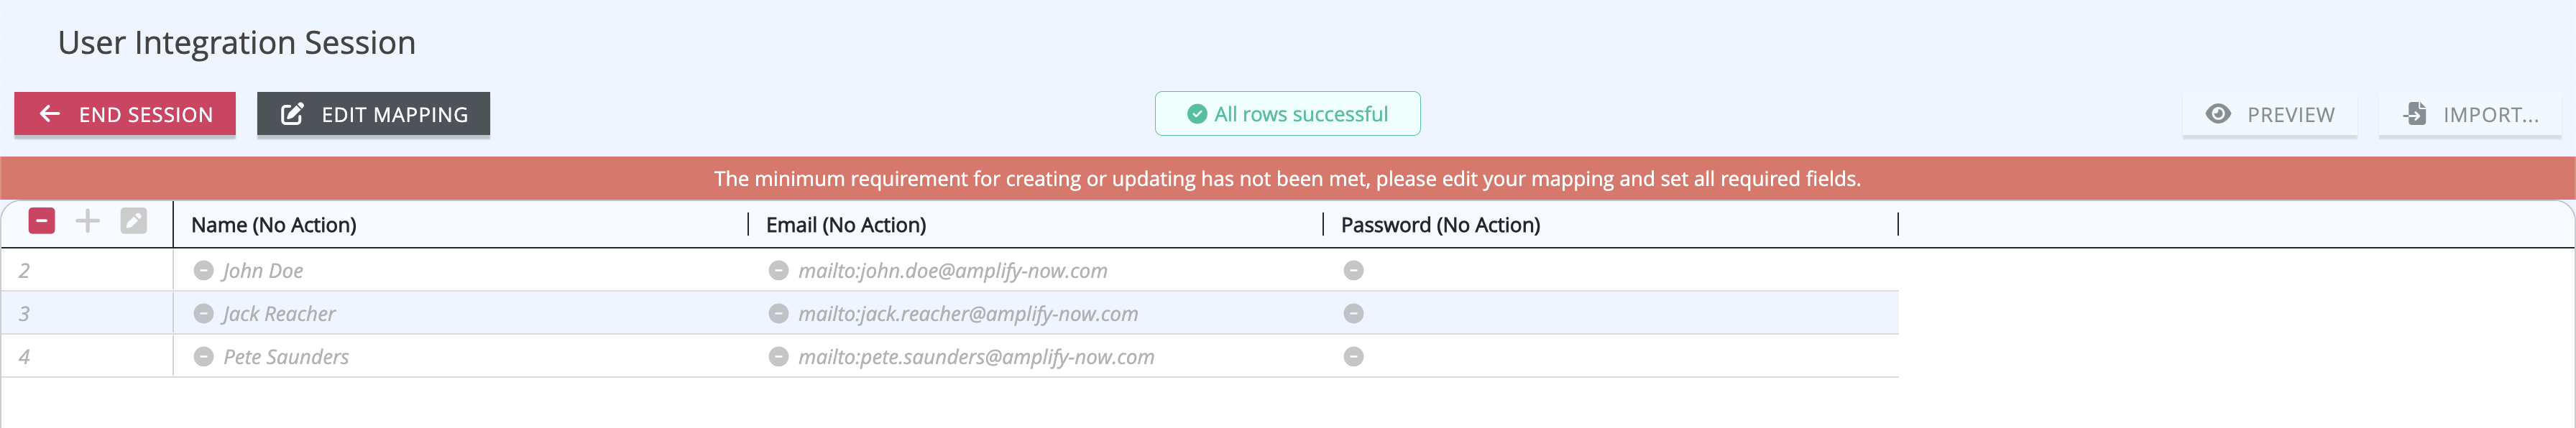Click the status icon next to john.doe email
Screen dimensions: 2576x428
click(x=778, y=270)
